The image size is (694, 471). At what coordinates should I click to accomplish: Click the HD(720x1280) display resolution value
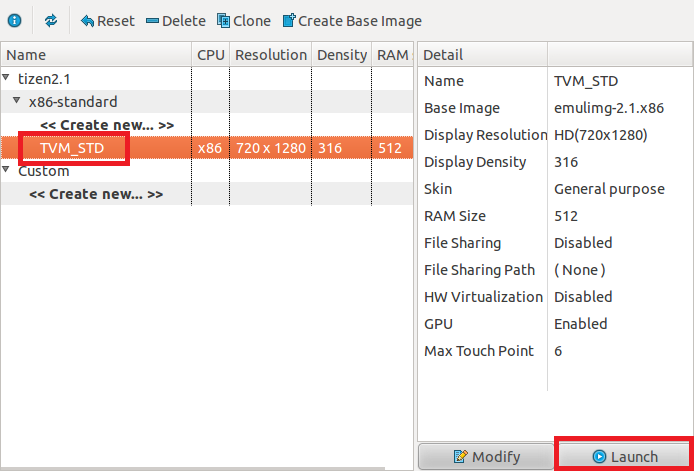[x=601, y=135]
